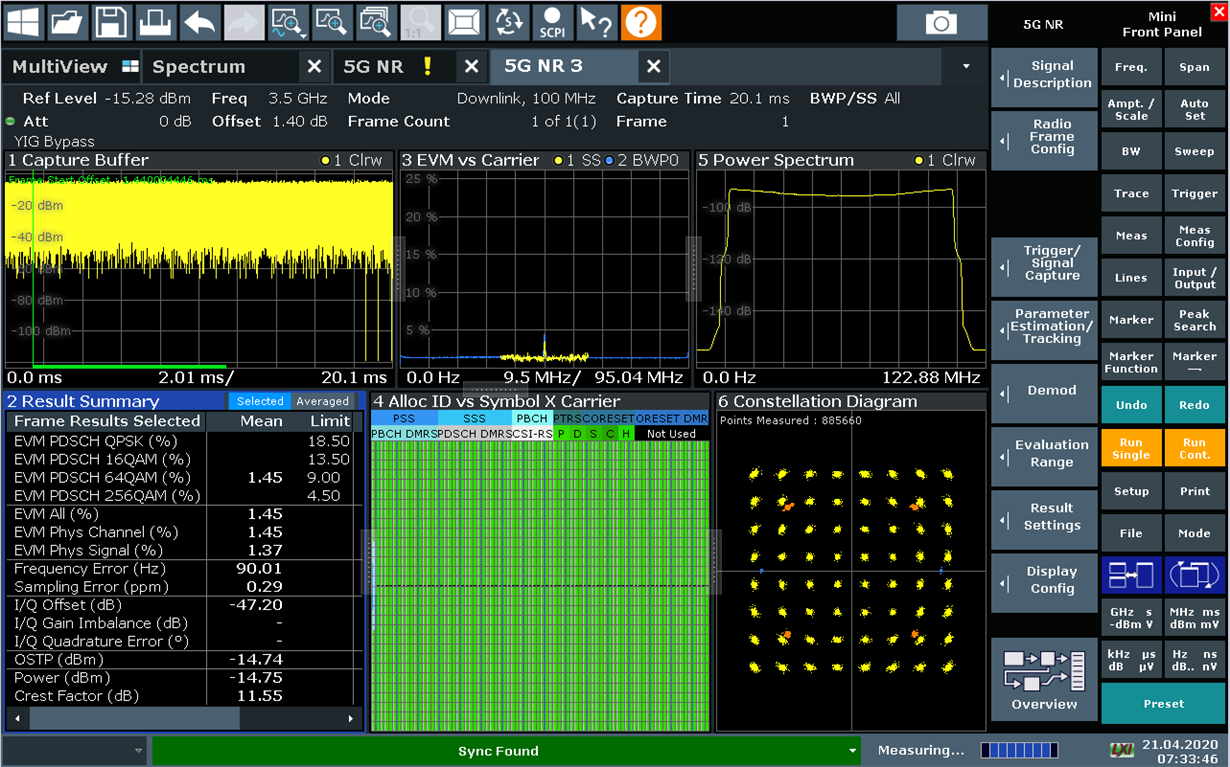This screenshot has width=1230, height=767.
Task: Switch to the Spectrum tab
Action: (199, 67)
